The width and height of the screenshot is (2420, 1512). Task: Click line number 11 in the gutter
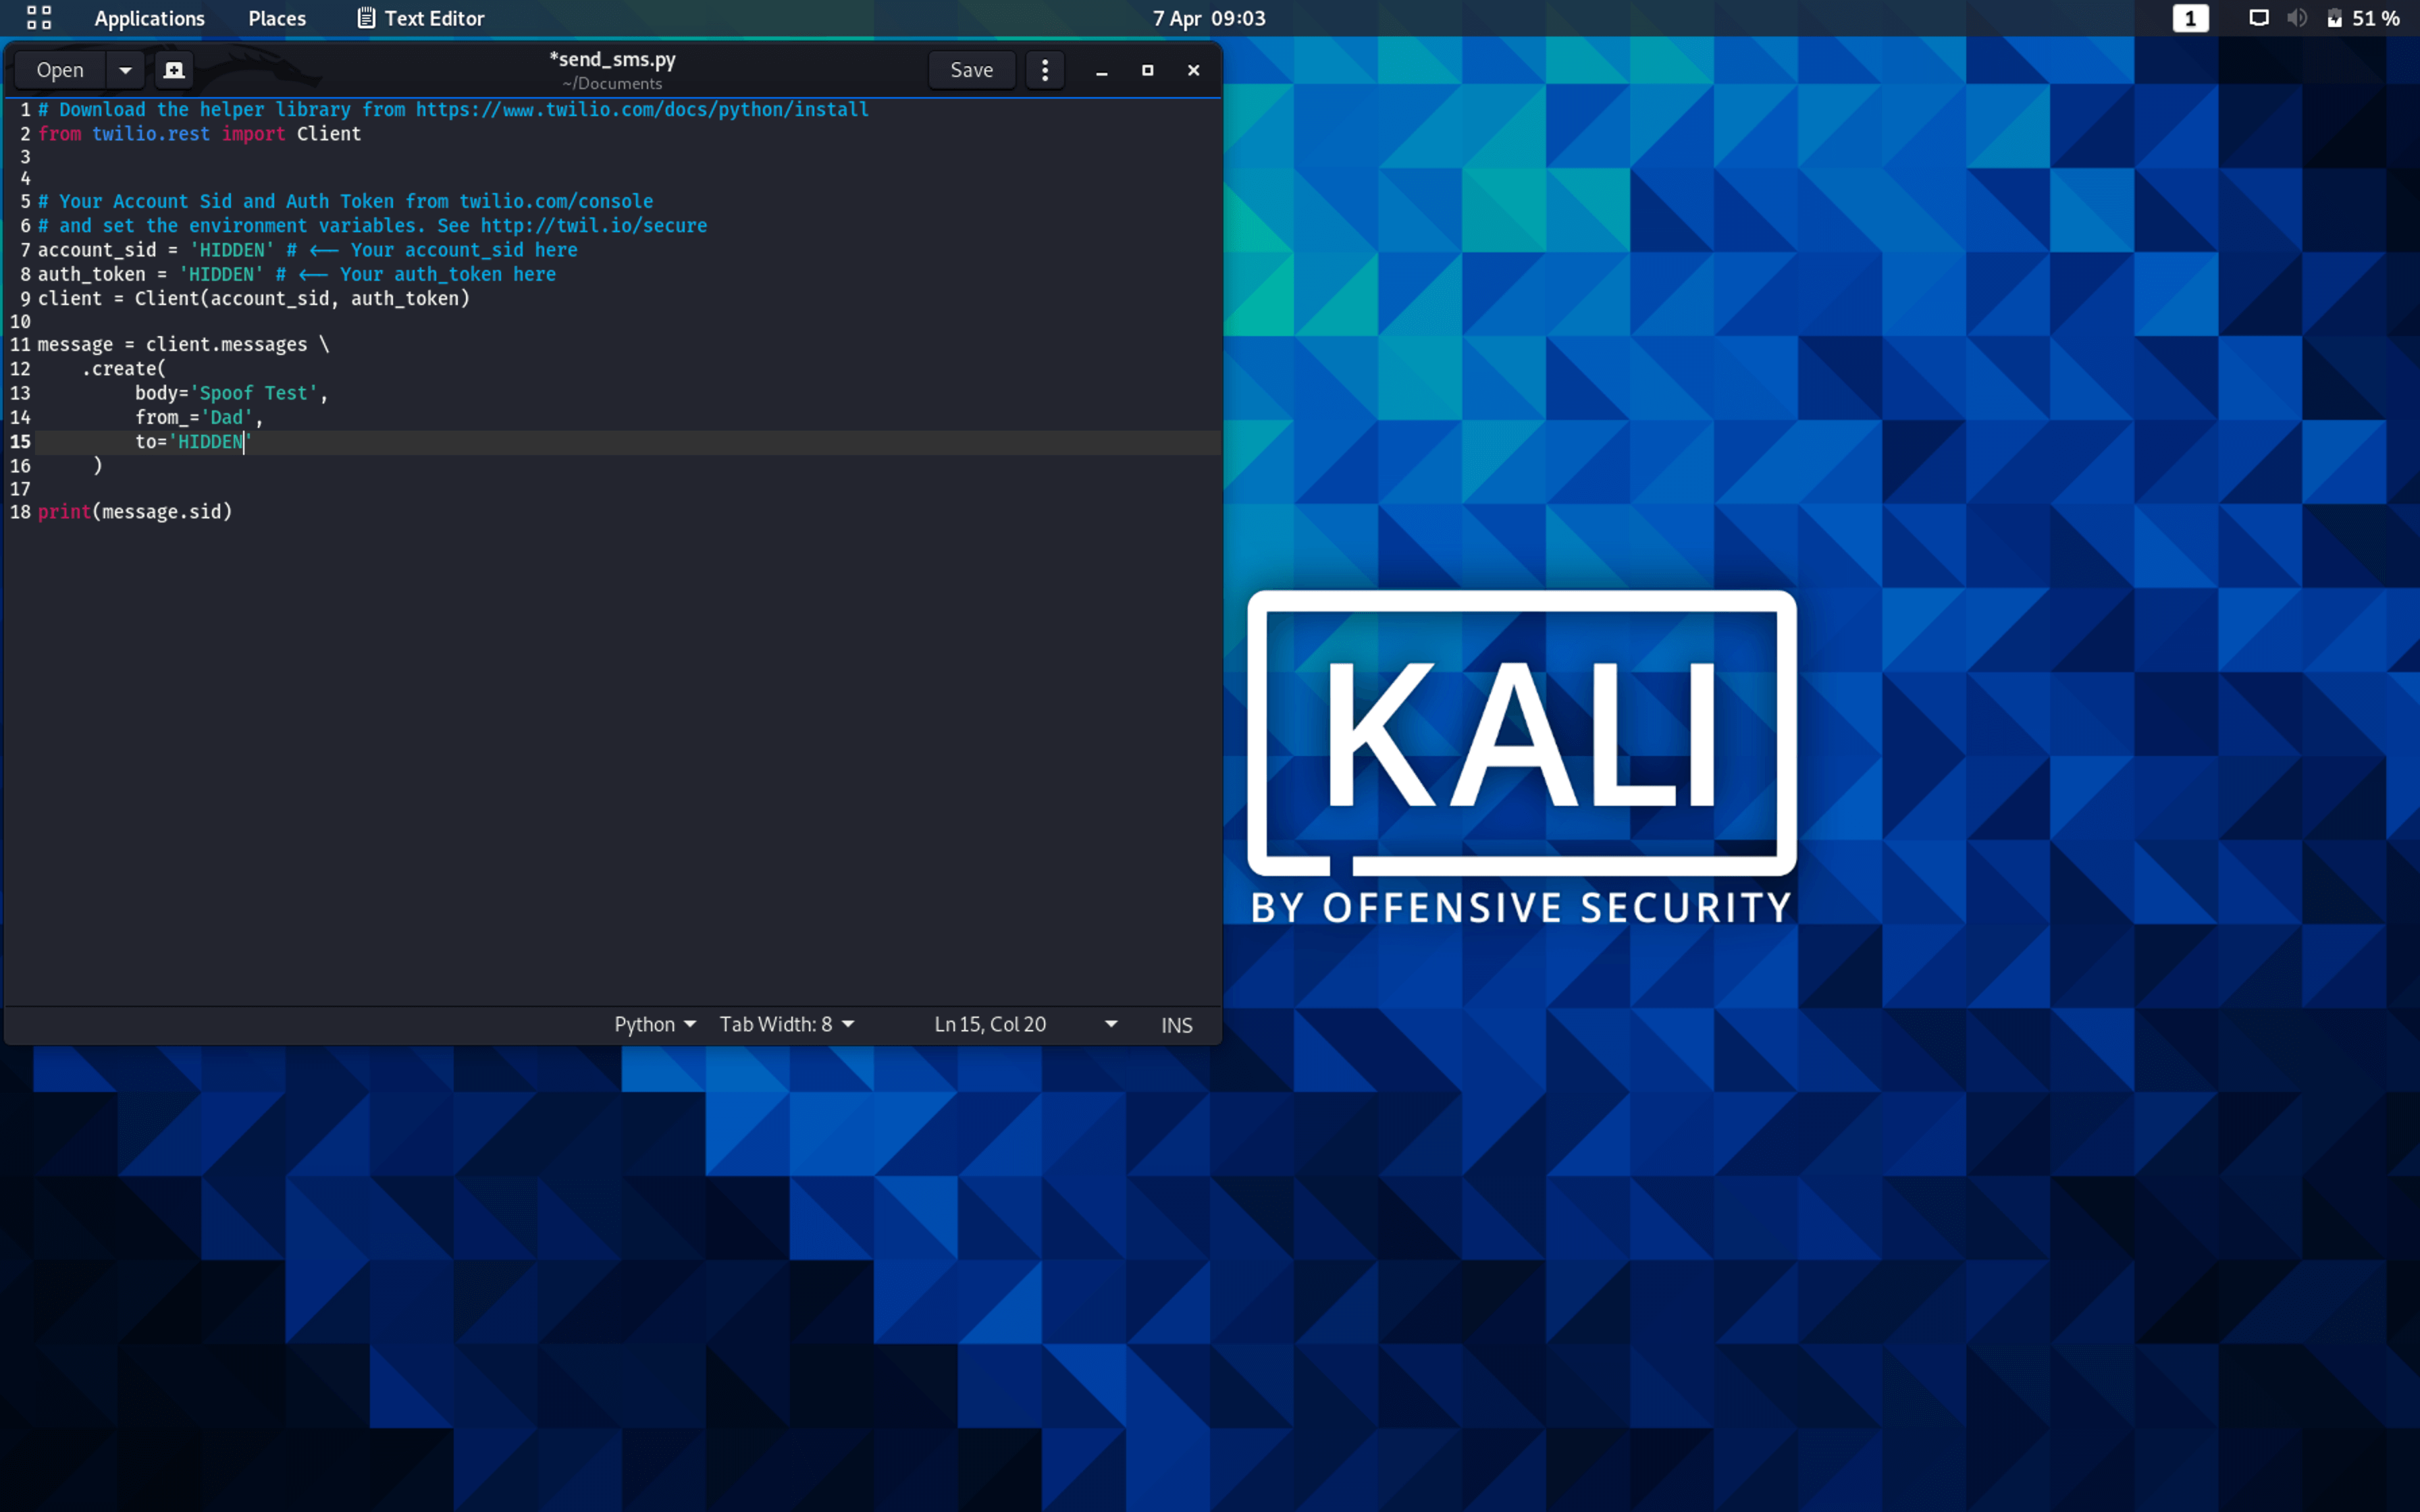20,344
